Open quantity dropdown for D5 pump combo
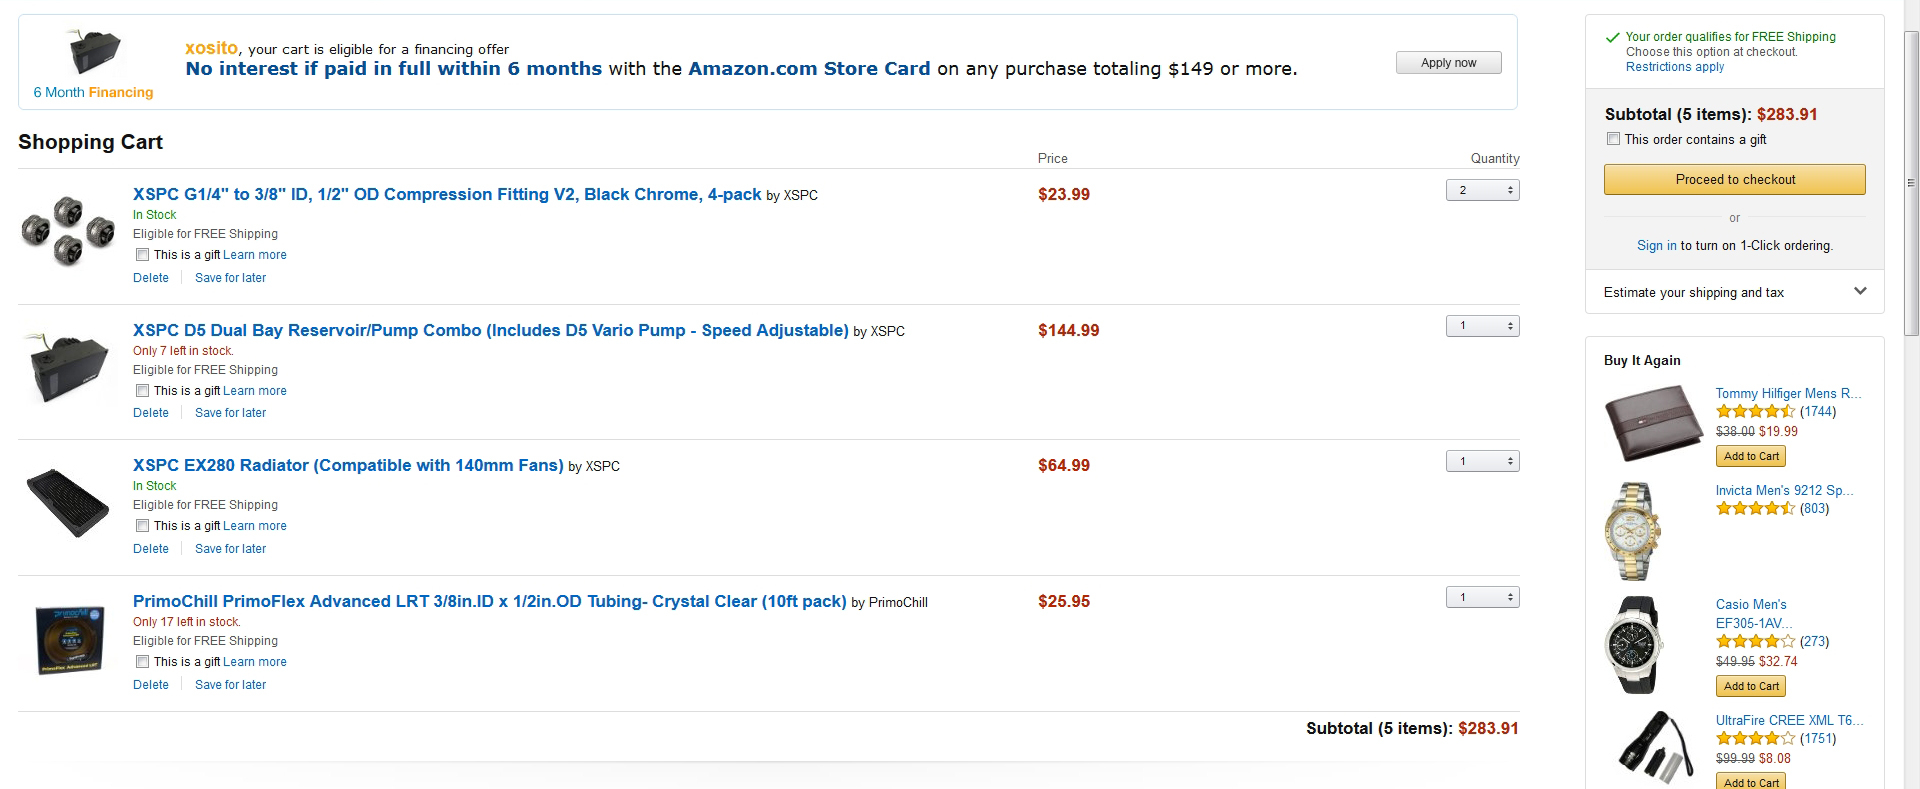The height and width of the screenshot is (789, 1920). click(x=1482, y=326)
